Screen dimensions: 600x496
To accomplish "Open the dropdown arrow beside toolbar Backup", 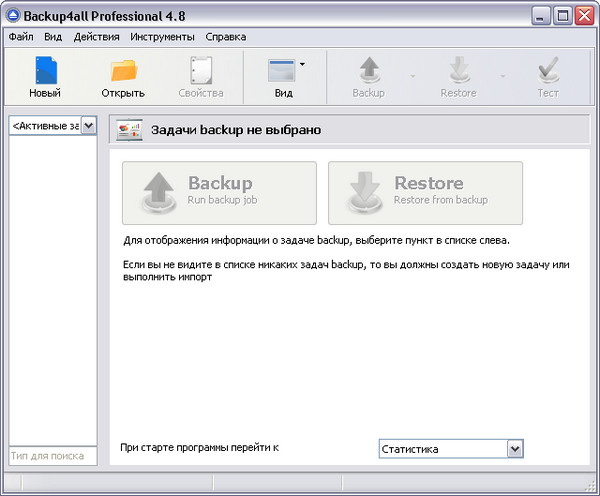I will tap(412, 76).
